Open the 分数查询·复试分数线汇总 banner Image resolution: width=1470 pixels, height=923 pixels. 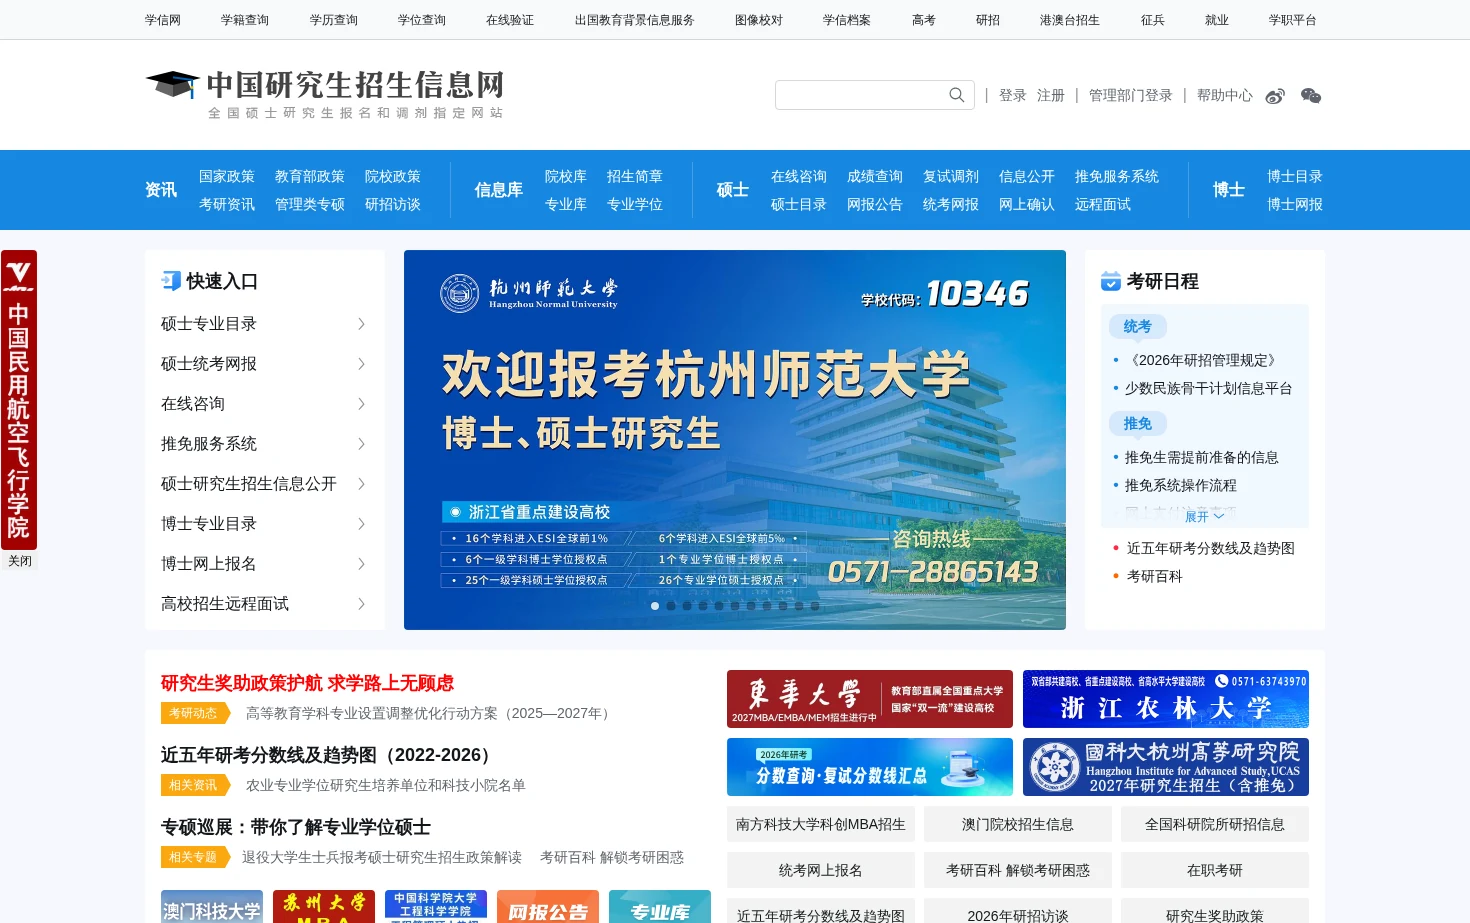[870, 767]
